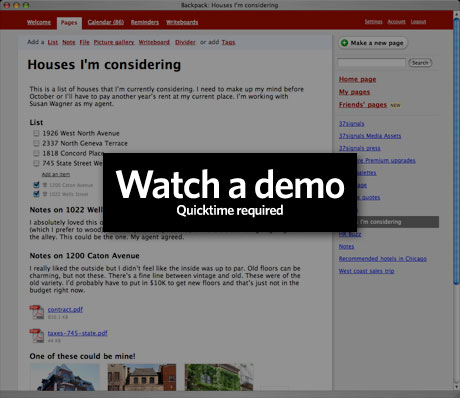Screen dimensions: 460x398
Task: Open the brick house thumbnail
Action: click(x=142, y=377)
